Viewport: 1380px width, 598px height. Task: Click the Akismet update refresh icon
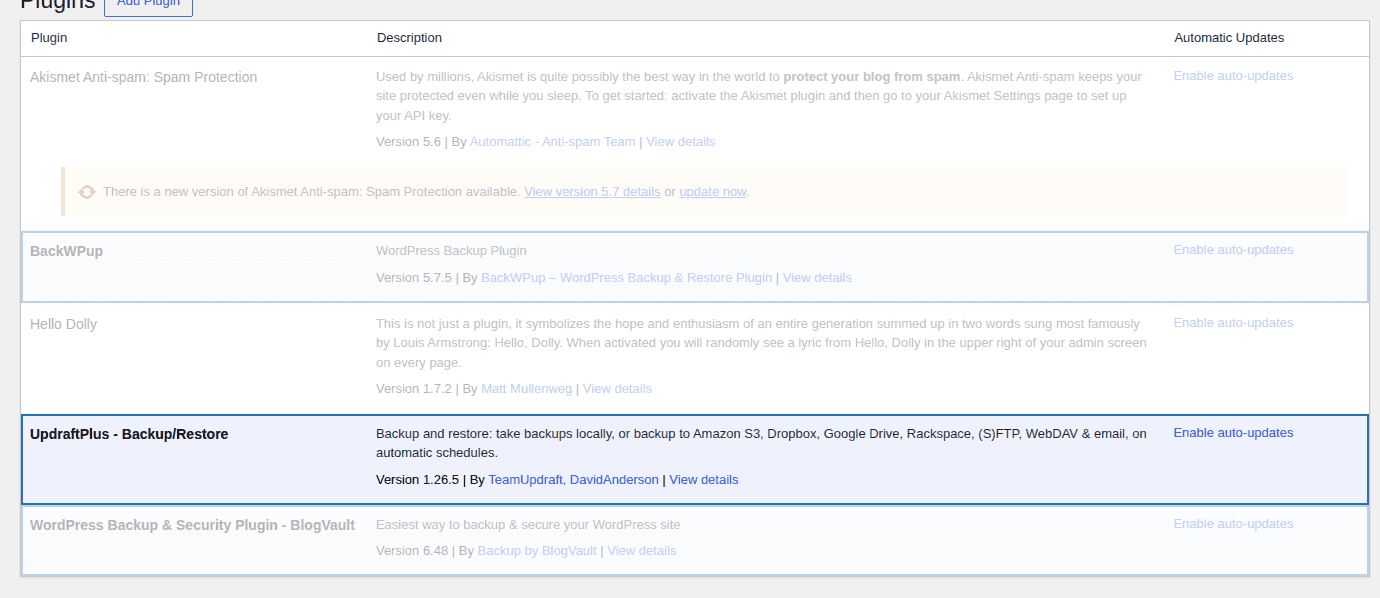tap(87, 192)
